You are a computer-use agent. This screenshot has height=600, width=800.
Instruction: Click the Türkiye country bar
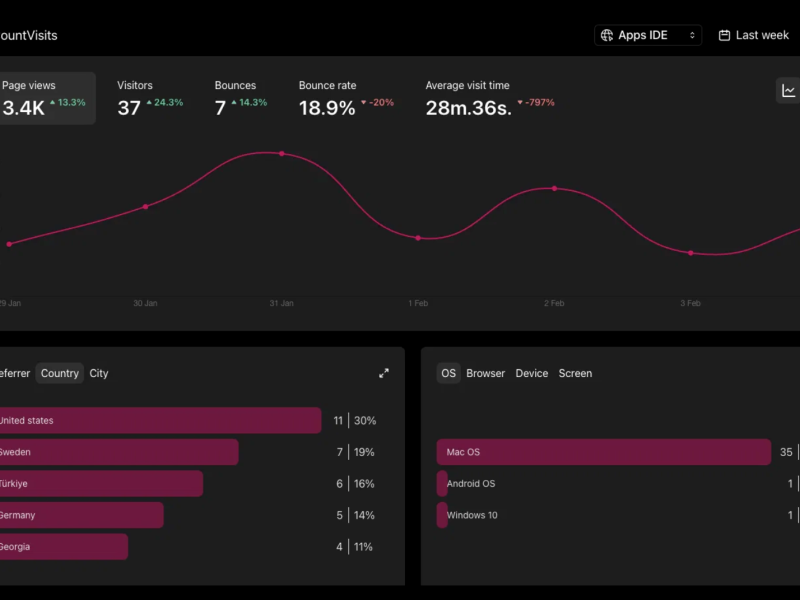click(x=101, y=484)
